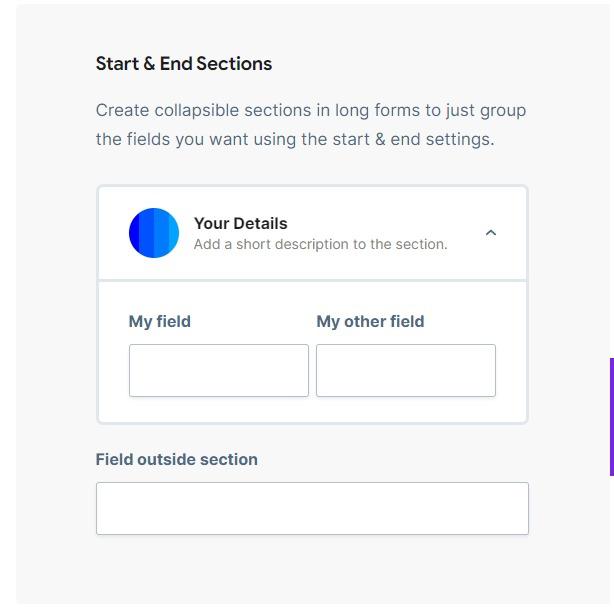Click the 'the fields you want' text line
This screenshot has height=612, width=614.
(295, 139)
